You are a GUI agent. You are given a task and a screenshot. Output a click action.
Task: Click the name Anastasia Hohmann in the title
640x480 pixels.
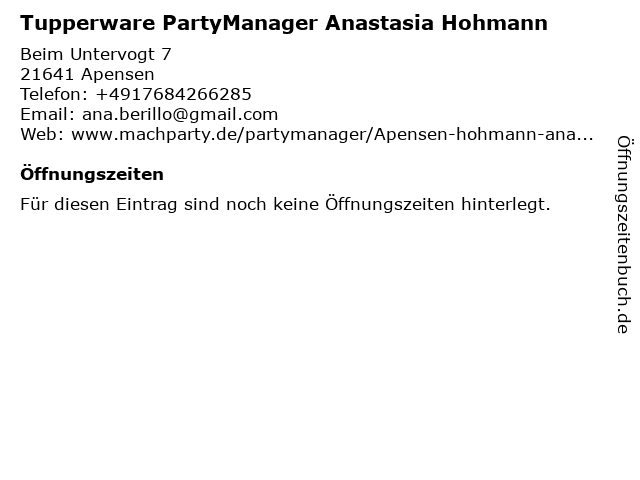pos(436,23)
